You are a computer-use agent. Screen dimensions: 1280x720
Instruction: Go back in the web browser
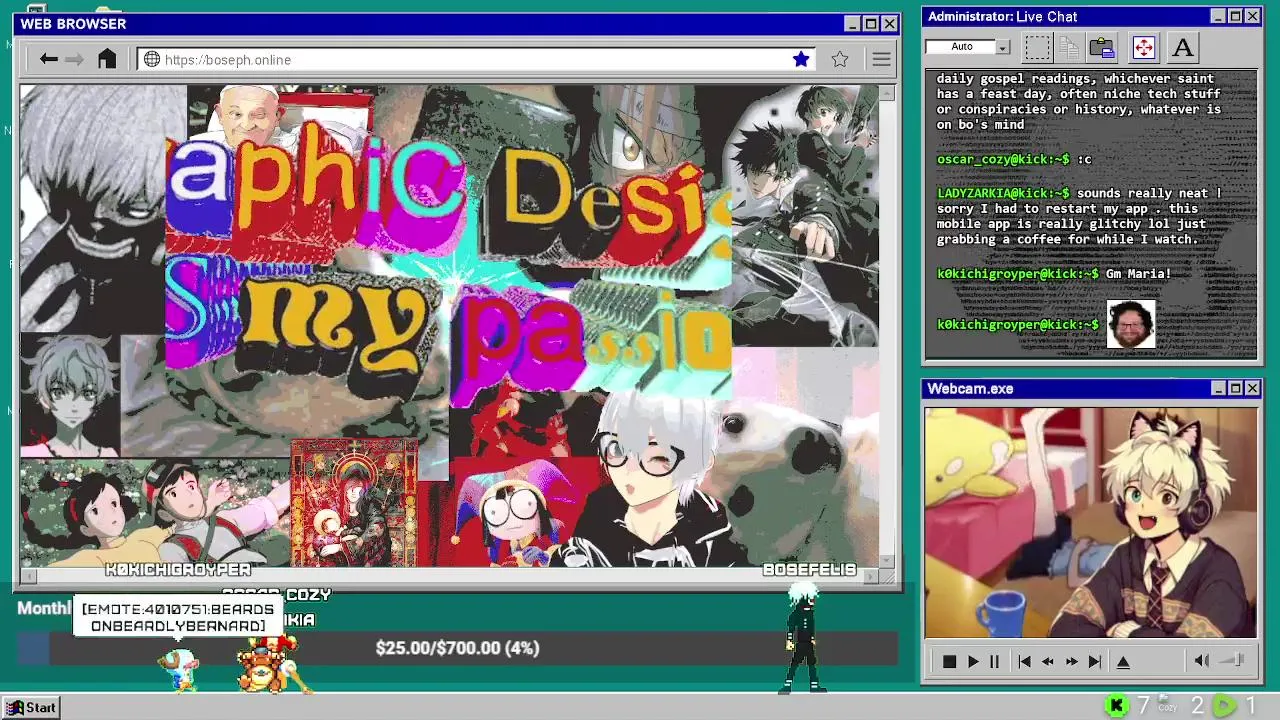pyautogui.click(x=48, y=59)
